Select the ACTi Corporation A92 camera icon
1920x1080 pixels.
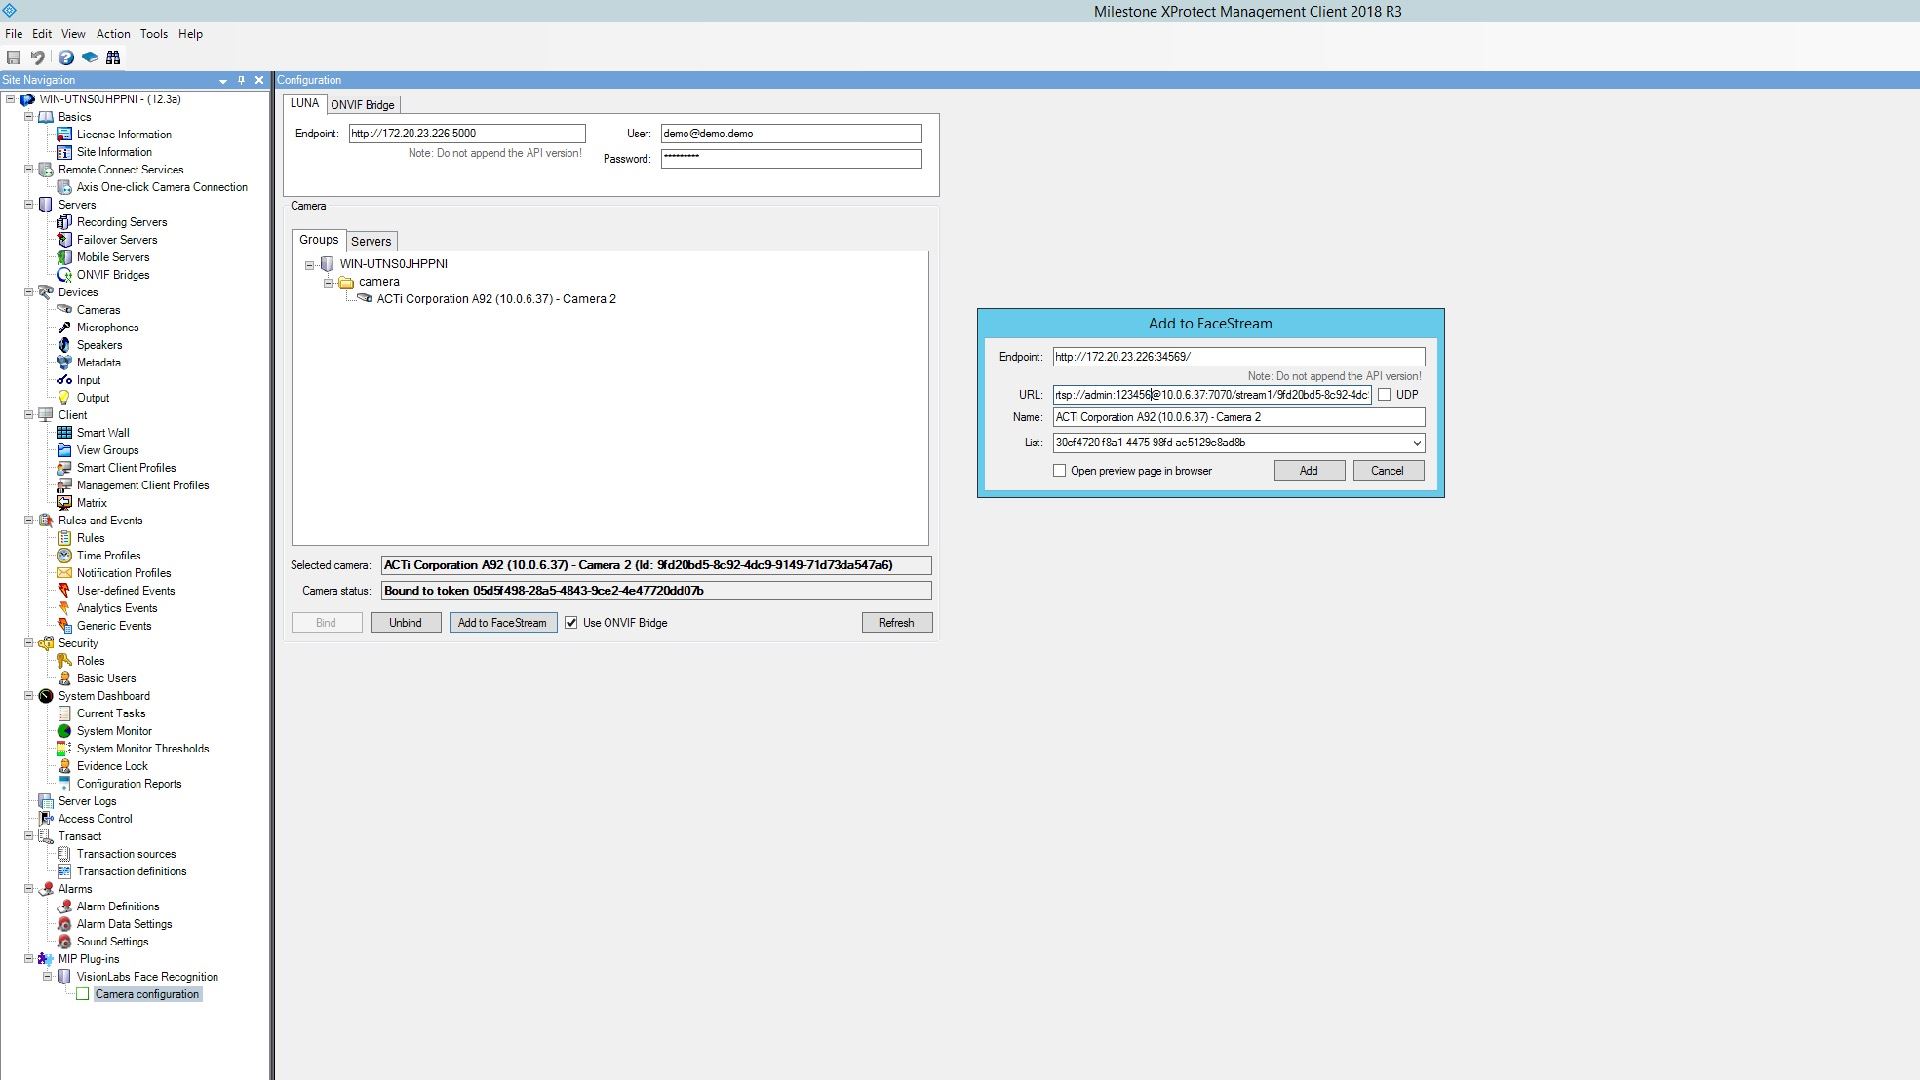(365, 298)
